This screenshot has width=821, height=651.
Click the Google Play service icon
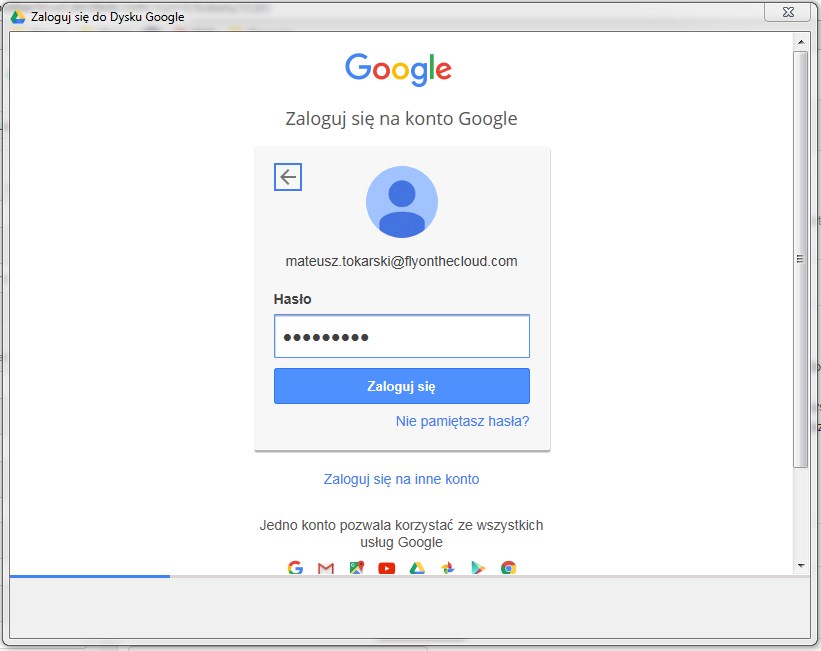(x=478, y=568)
